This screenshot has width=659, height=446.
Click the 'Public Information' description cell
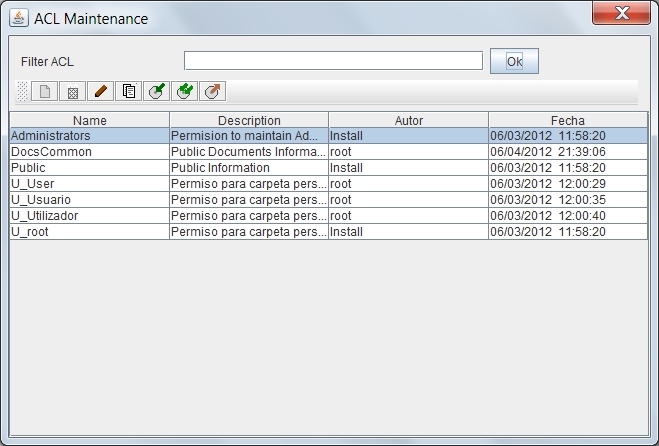pos(249,168)
